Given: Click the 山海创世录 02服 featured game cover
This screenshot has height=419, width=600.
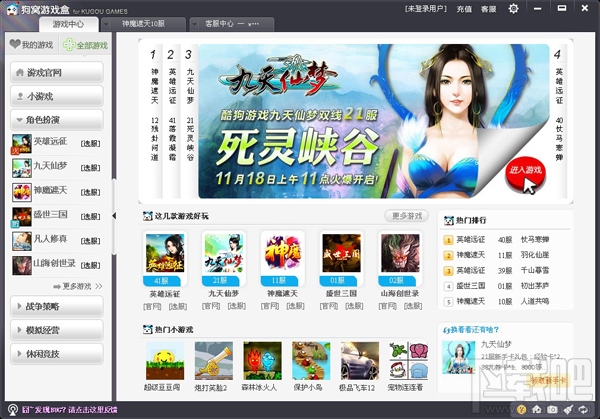Looking at the screenshot, I should click(400, 253).
